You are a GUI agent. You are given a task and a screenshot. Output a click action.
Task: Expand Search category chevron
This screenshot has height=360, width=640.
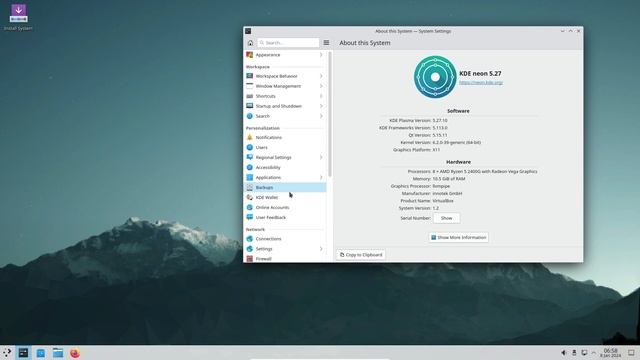pyautogui.click(x=321, y=116)
